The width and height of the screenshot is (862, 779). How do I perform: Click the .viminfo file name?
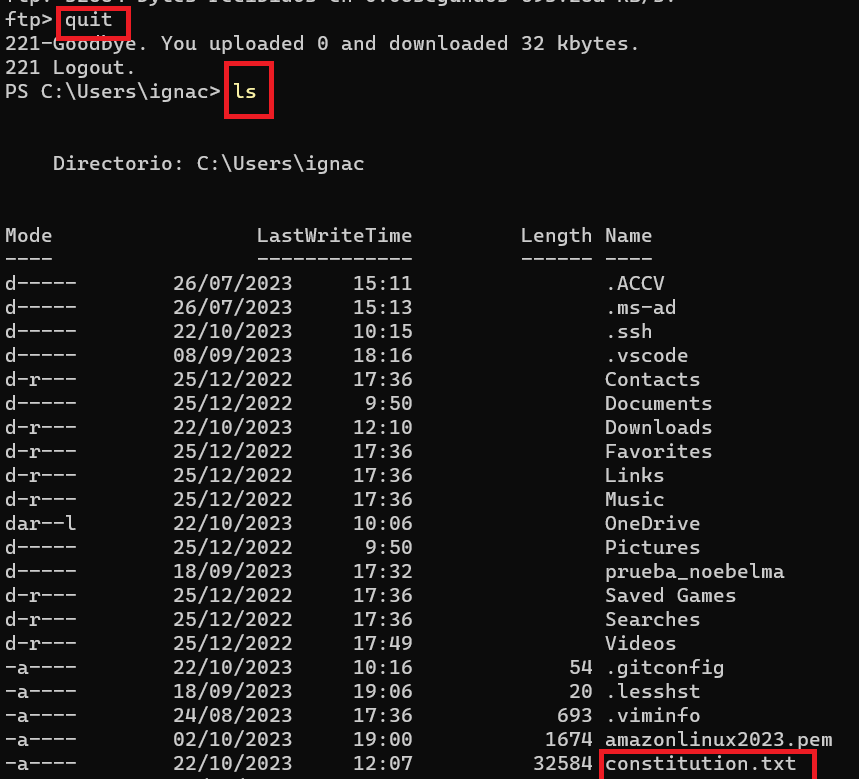pos(652,716)
